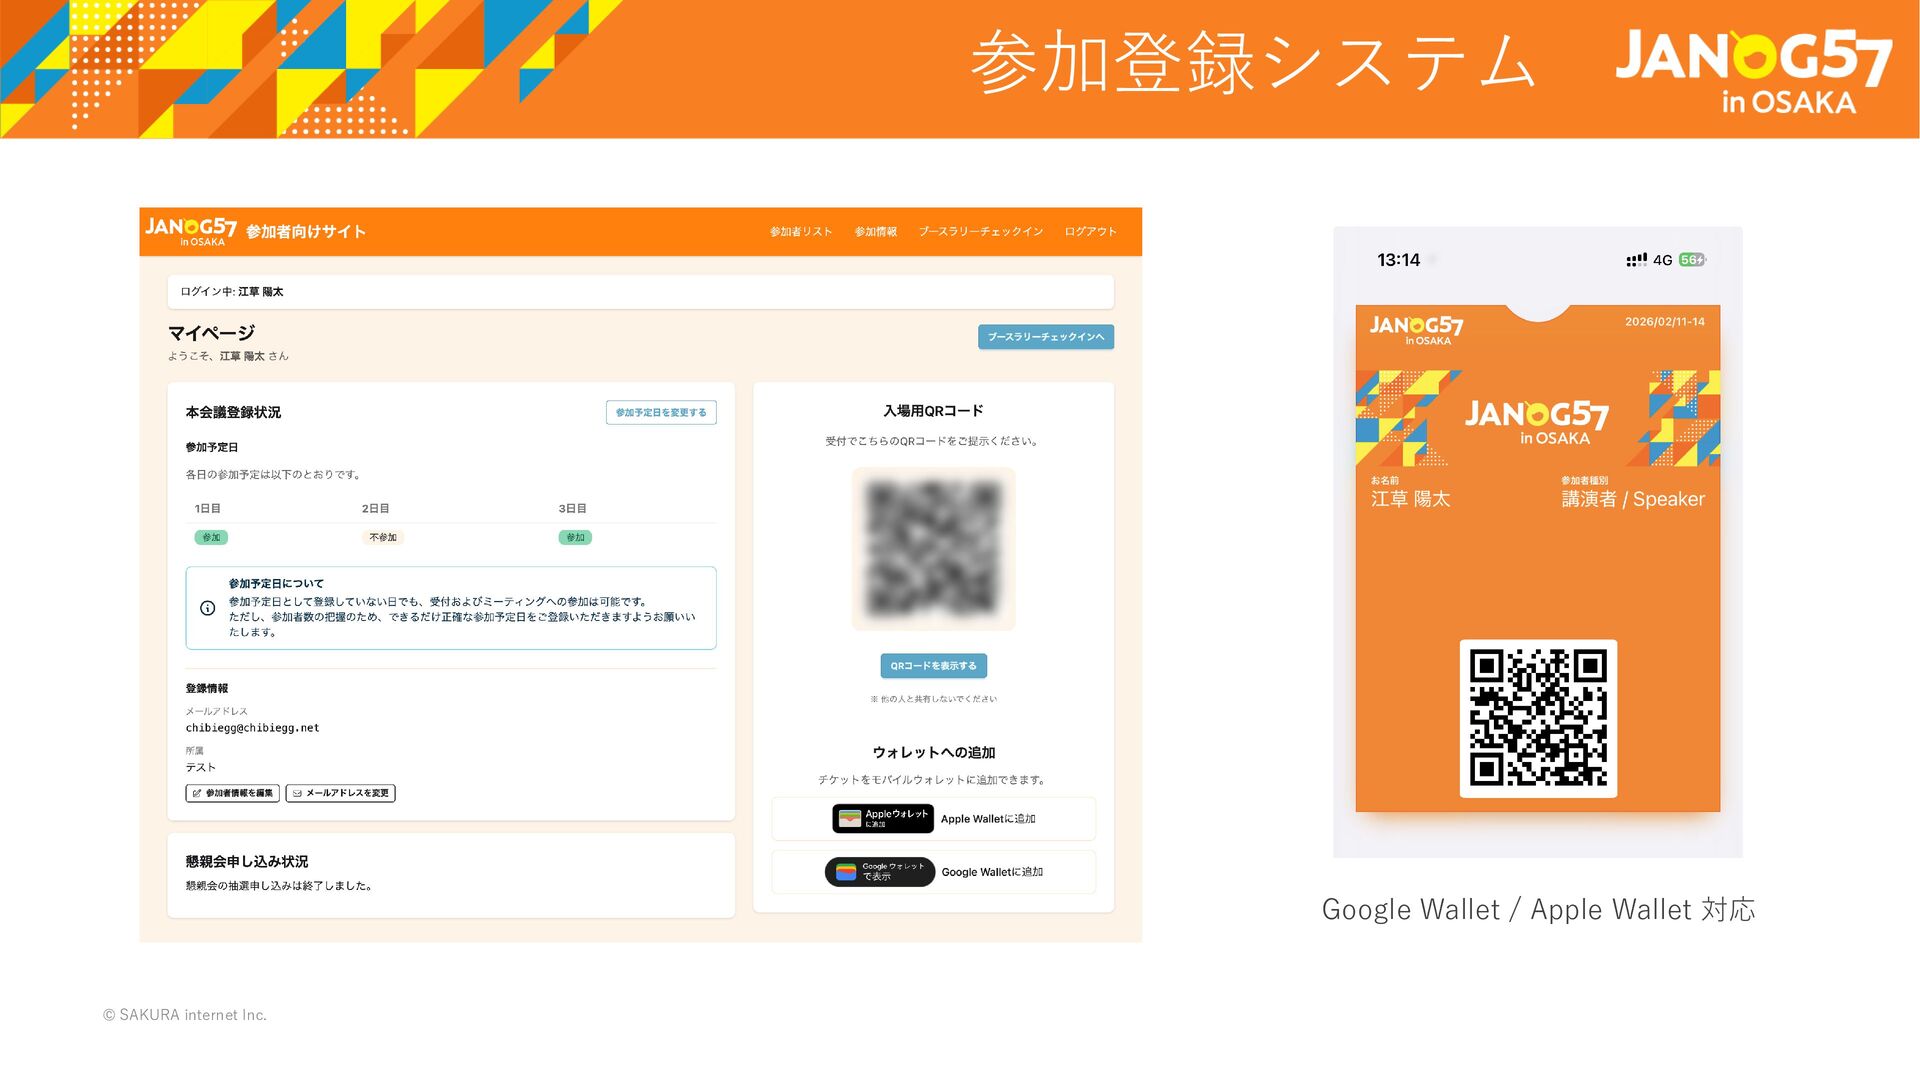Click the JANOG57 logo in site header
1920x1080 pixels.
pos(191,230)
